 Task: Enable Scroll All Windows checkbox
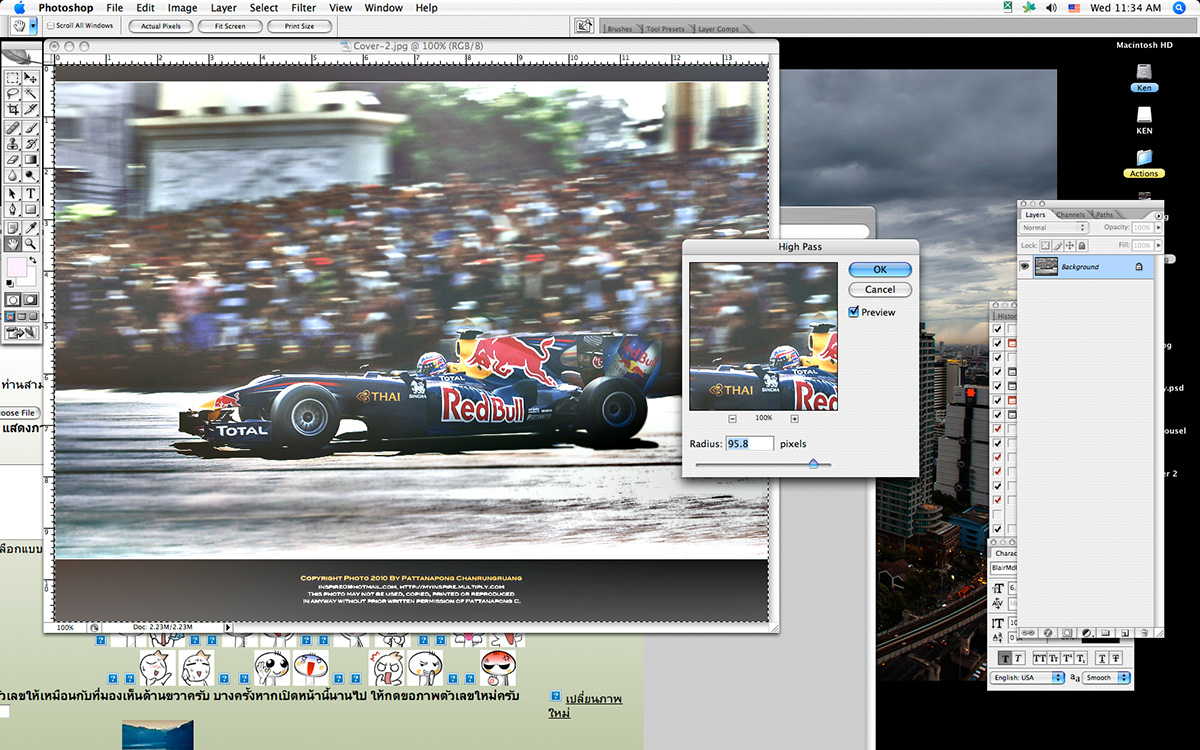click(51, 26)
